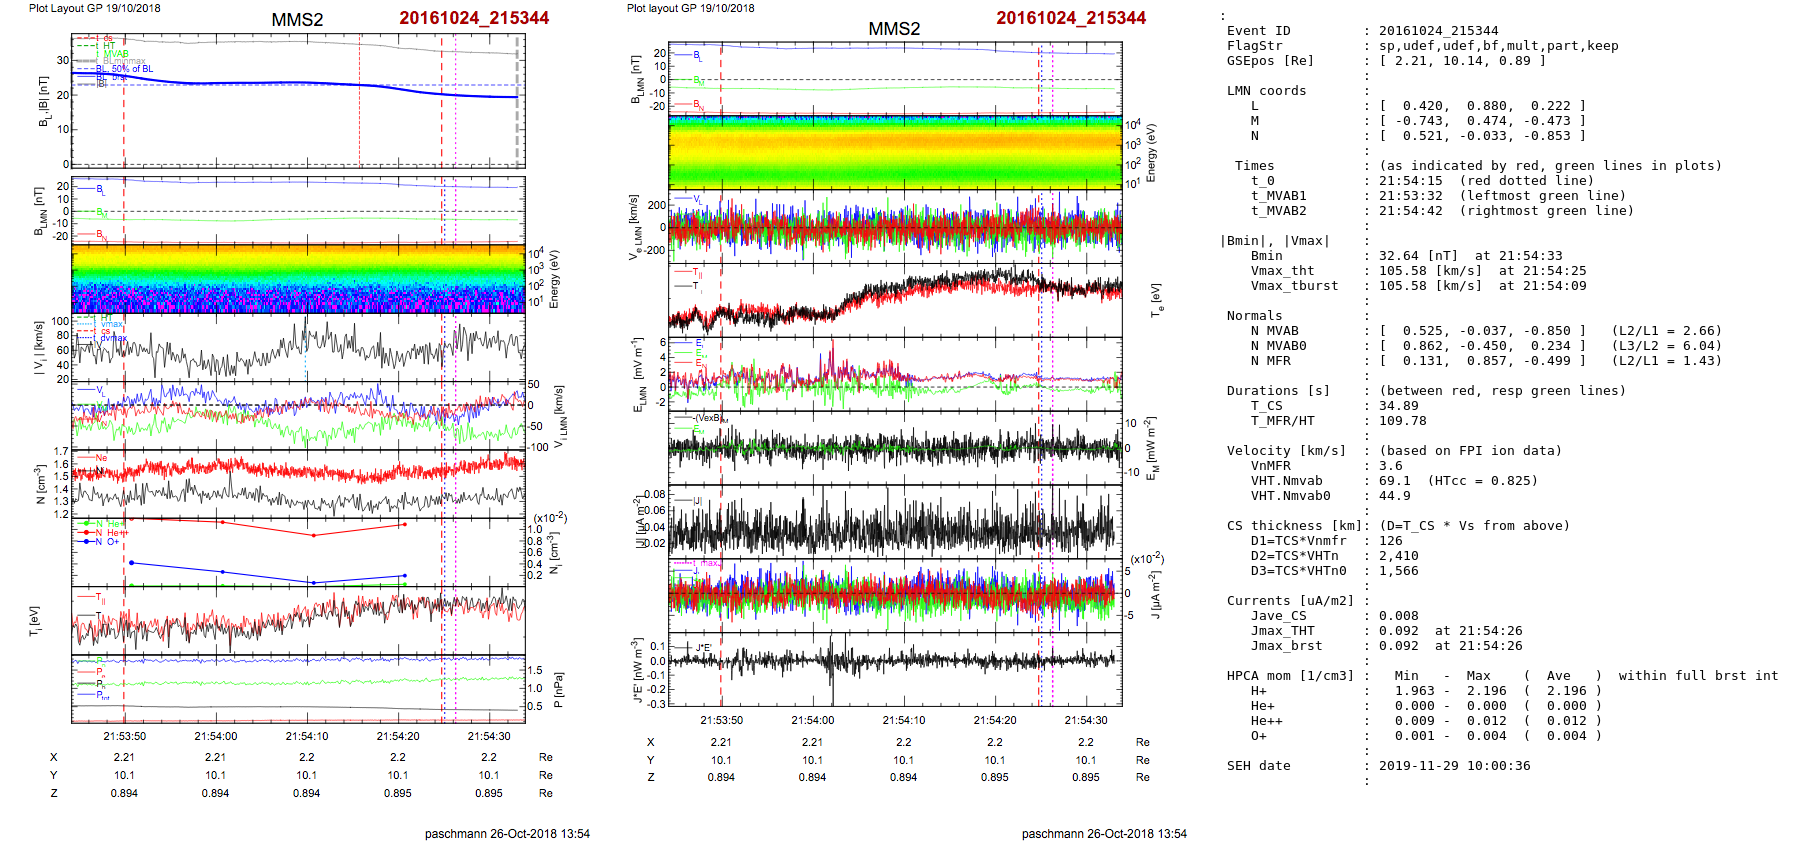
Task: Click the MMS2 title above the left plot
Action: (x=297, y=20)
